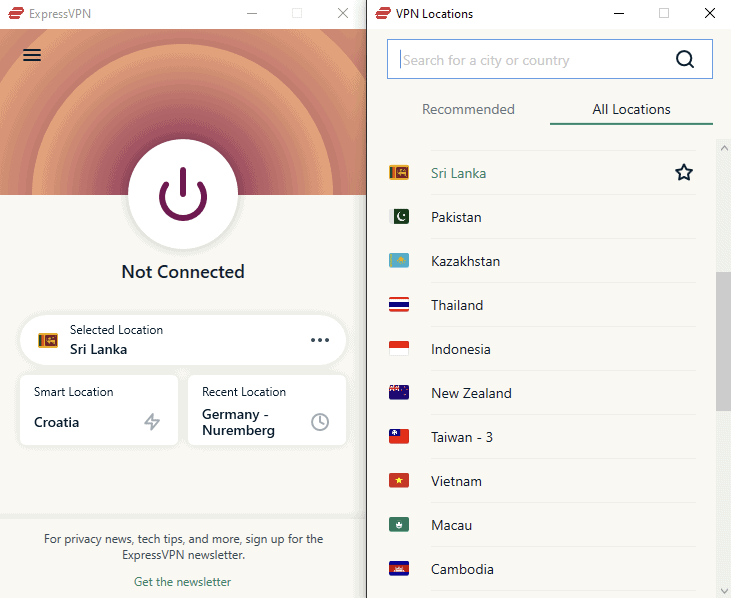Select Thailand from the location list
The image size is (731, 598).
pos(457,305)
